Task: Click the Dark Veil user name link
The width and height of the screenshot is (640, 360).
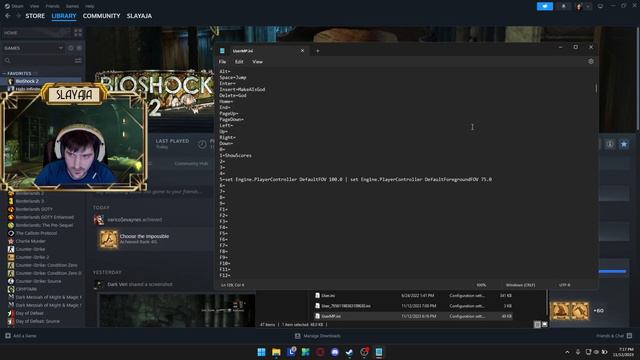Action: [x=117, y=284]
